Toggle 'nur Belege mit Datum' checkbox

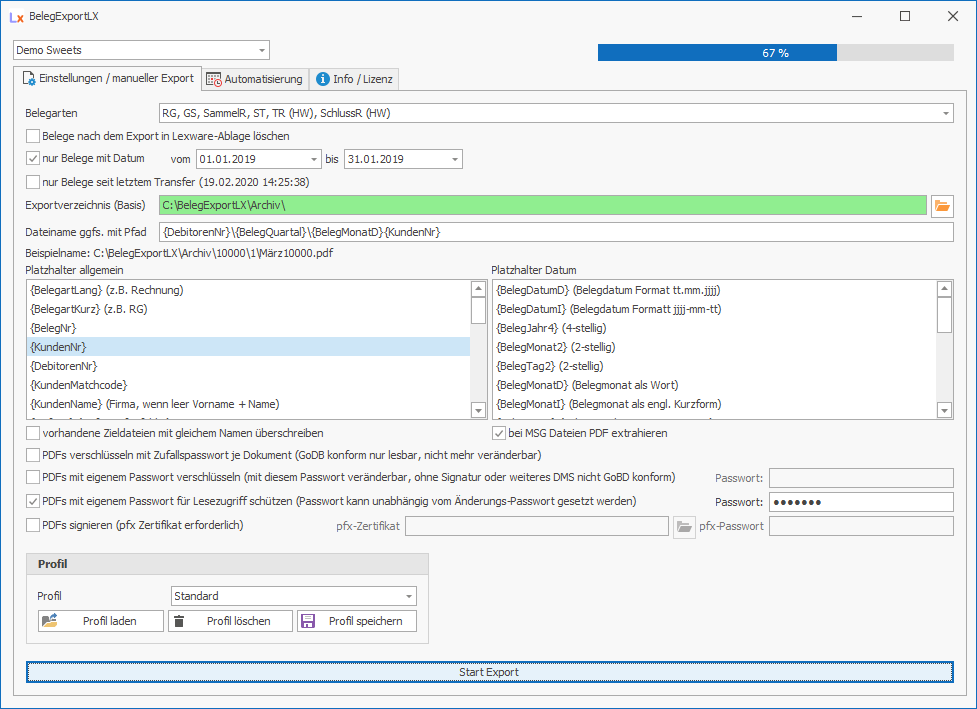click(x=34, y=158)
